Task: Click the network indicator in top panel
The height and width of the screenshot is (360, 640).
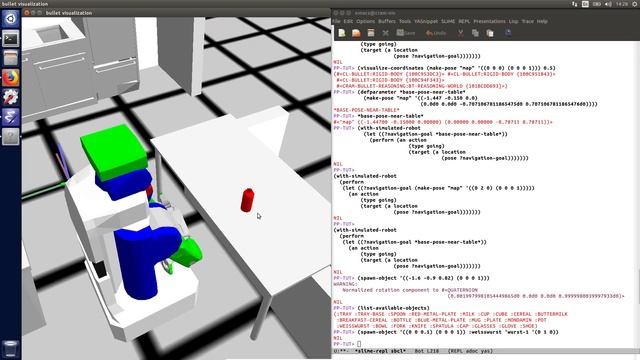Action: click(574, 4)
